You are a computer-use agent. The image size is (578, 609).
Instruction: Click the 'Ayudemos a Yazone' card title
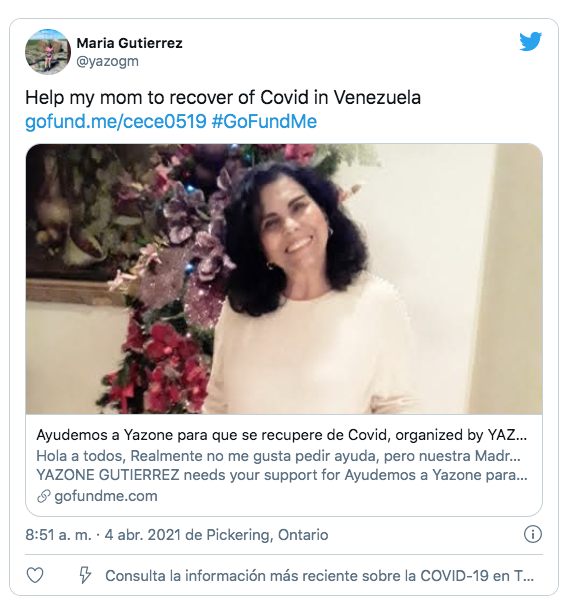point(282,435)
